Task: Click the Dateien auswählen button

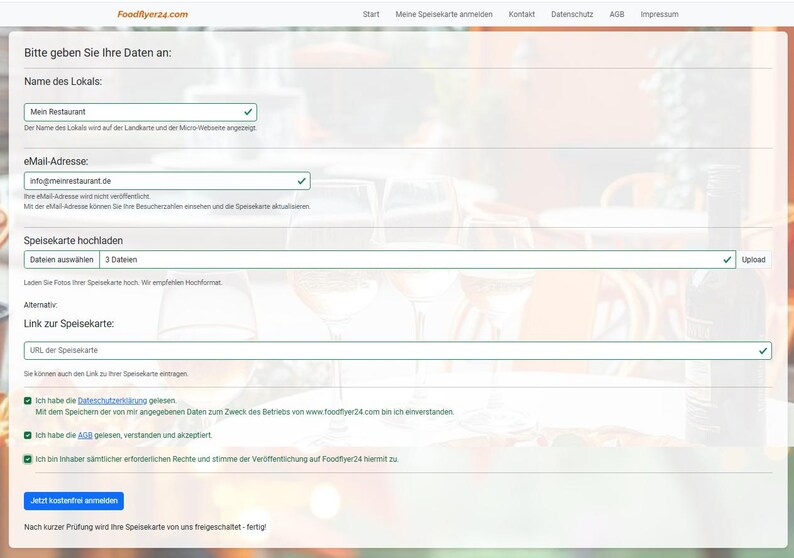Action: coord(61,260)
